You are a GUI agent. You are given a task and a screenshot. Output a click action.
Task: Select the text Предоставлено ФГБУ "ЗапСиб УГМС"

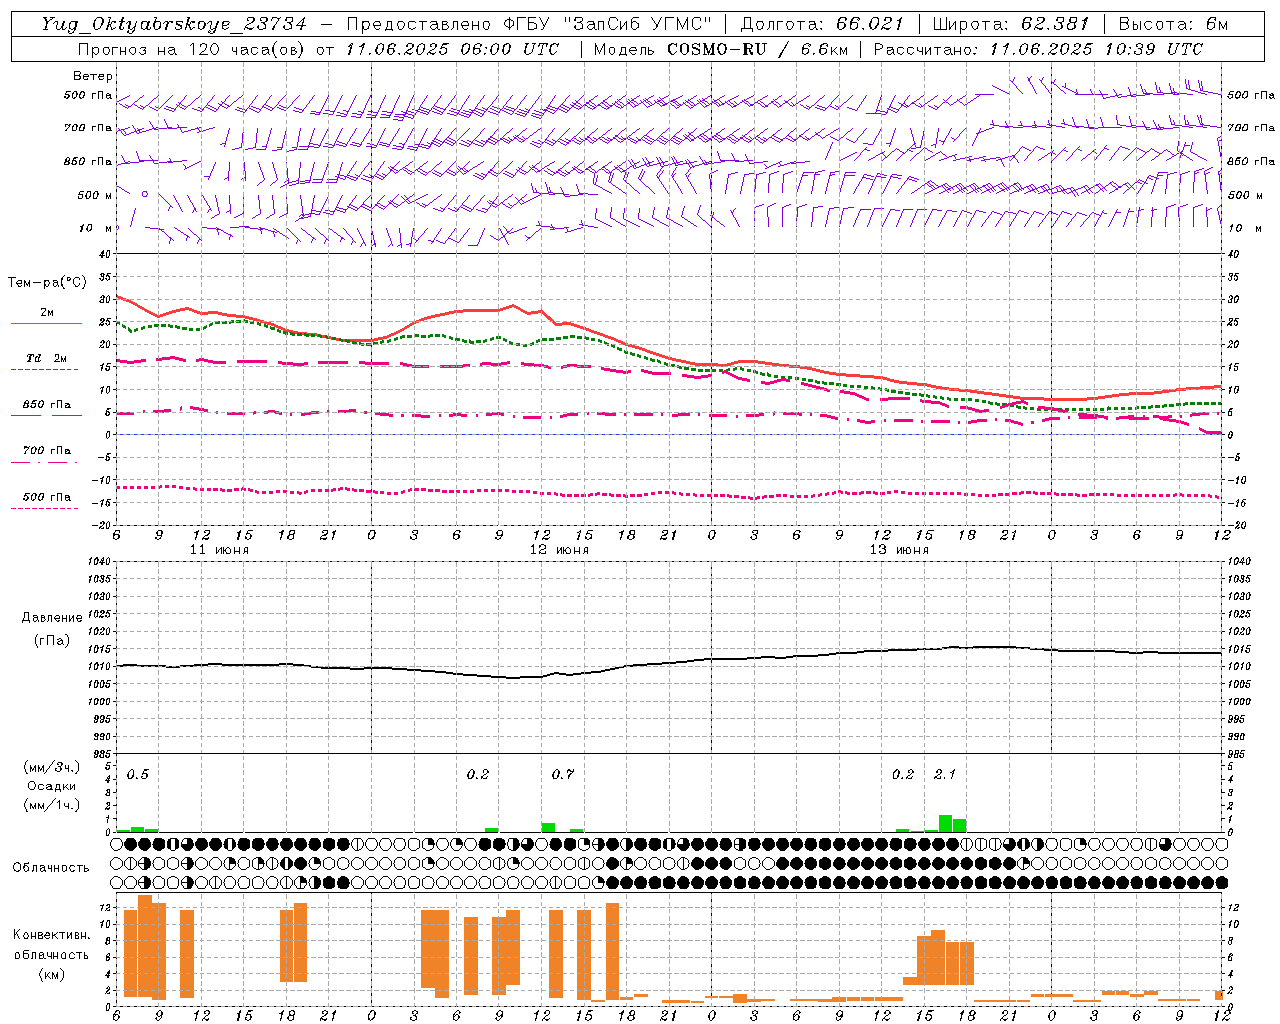[529, 24]
